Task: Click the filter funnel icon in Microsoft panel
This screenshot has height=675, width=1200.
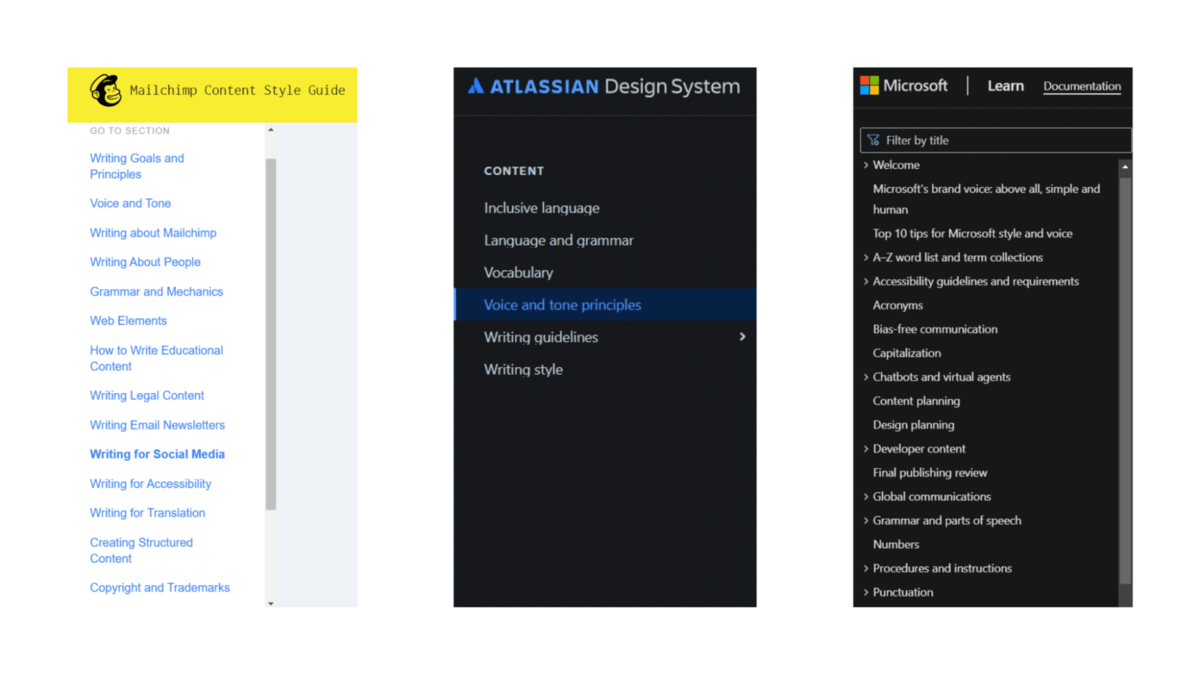Action: (x=873, y=140)
